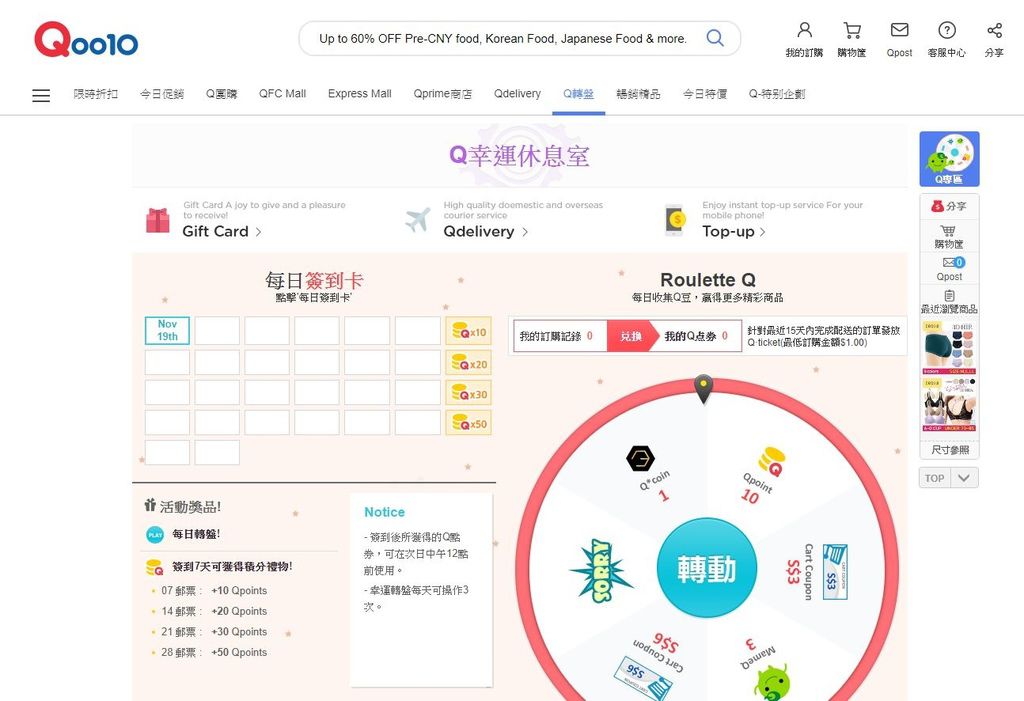Expand the Top-up arrow

click(762, 232)
